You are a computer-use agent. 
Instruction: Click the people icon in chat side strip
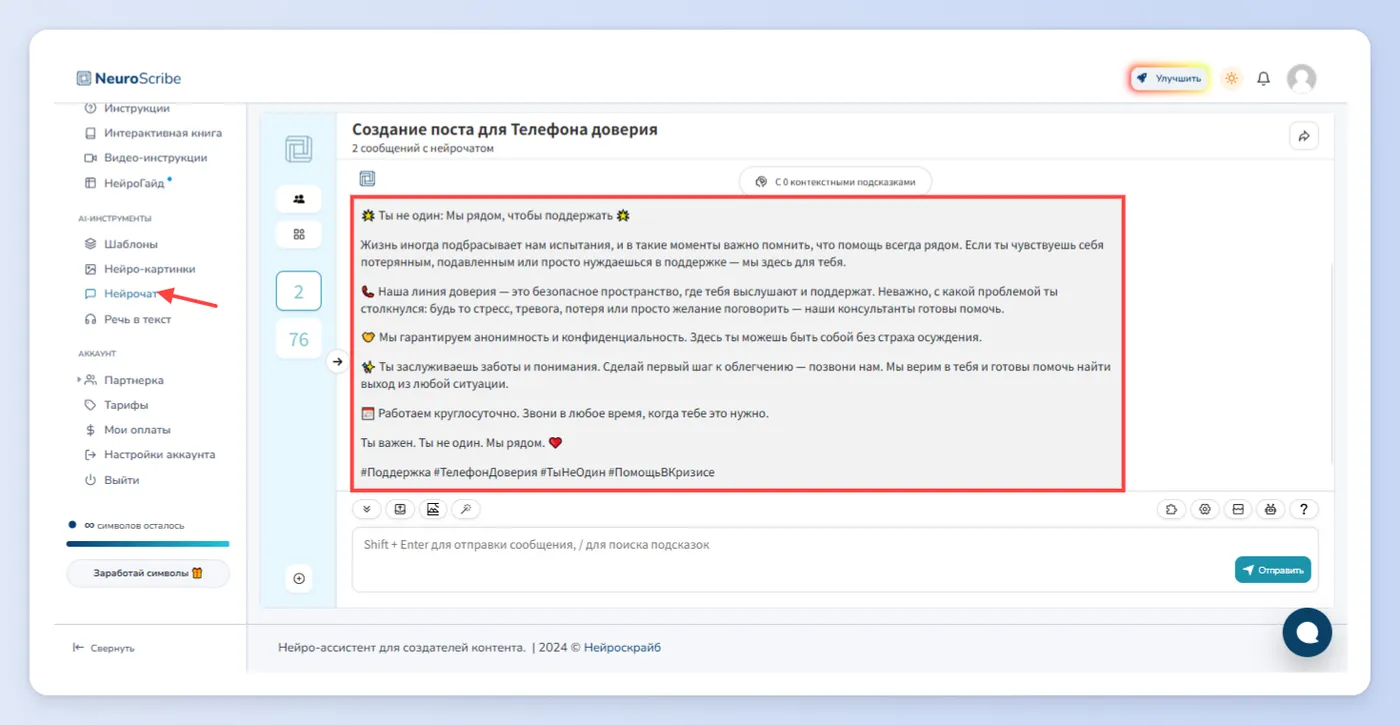(x=298, y=198)
